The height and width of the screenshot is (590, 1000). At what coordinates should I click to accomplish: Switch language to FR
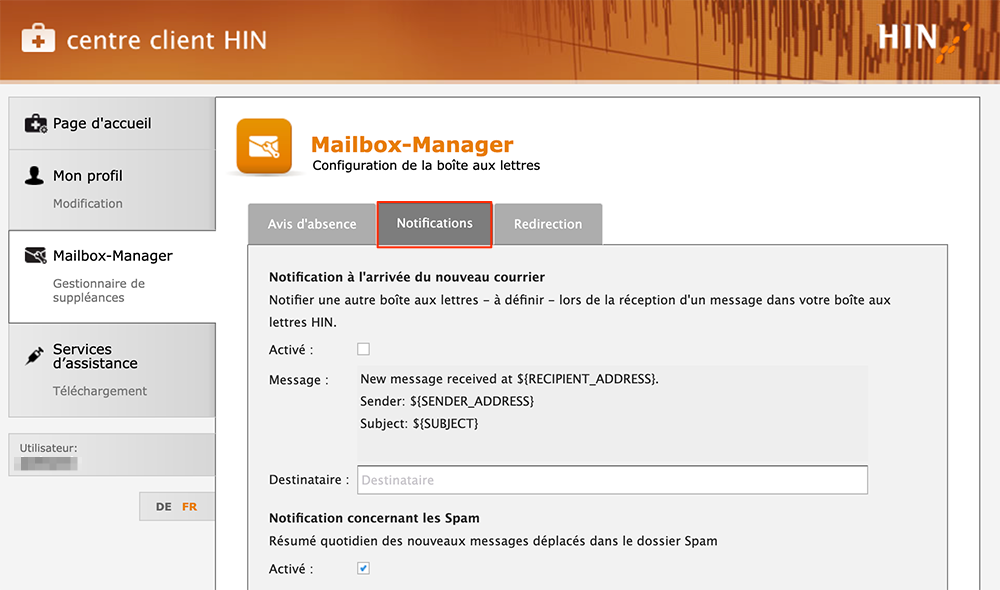click(x=189, y=506)
